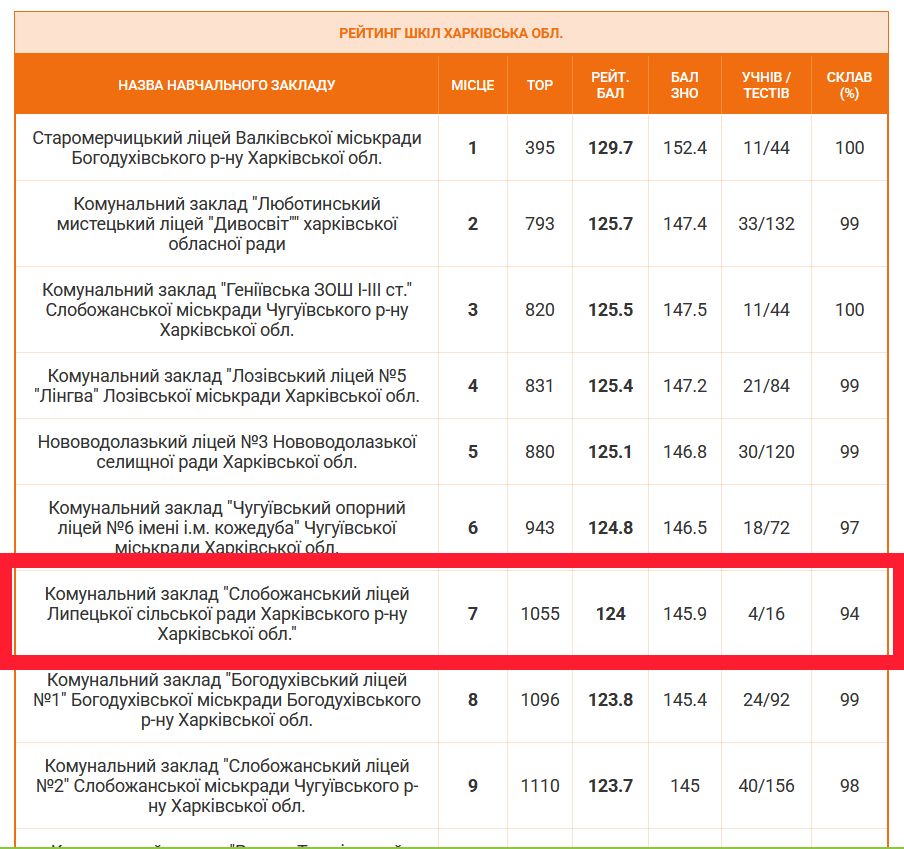Click students/tests value 40/156

click(766, 786)
